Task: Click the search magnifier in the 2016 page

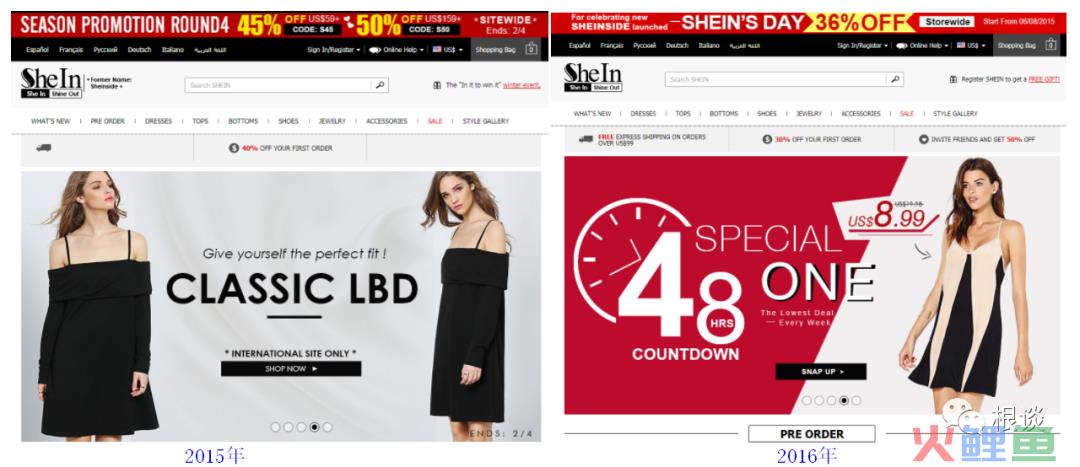Action: 895,79
